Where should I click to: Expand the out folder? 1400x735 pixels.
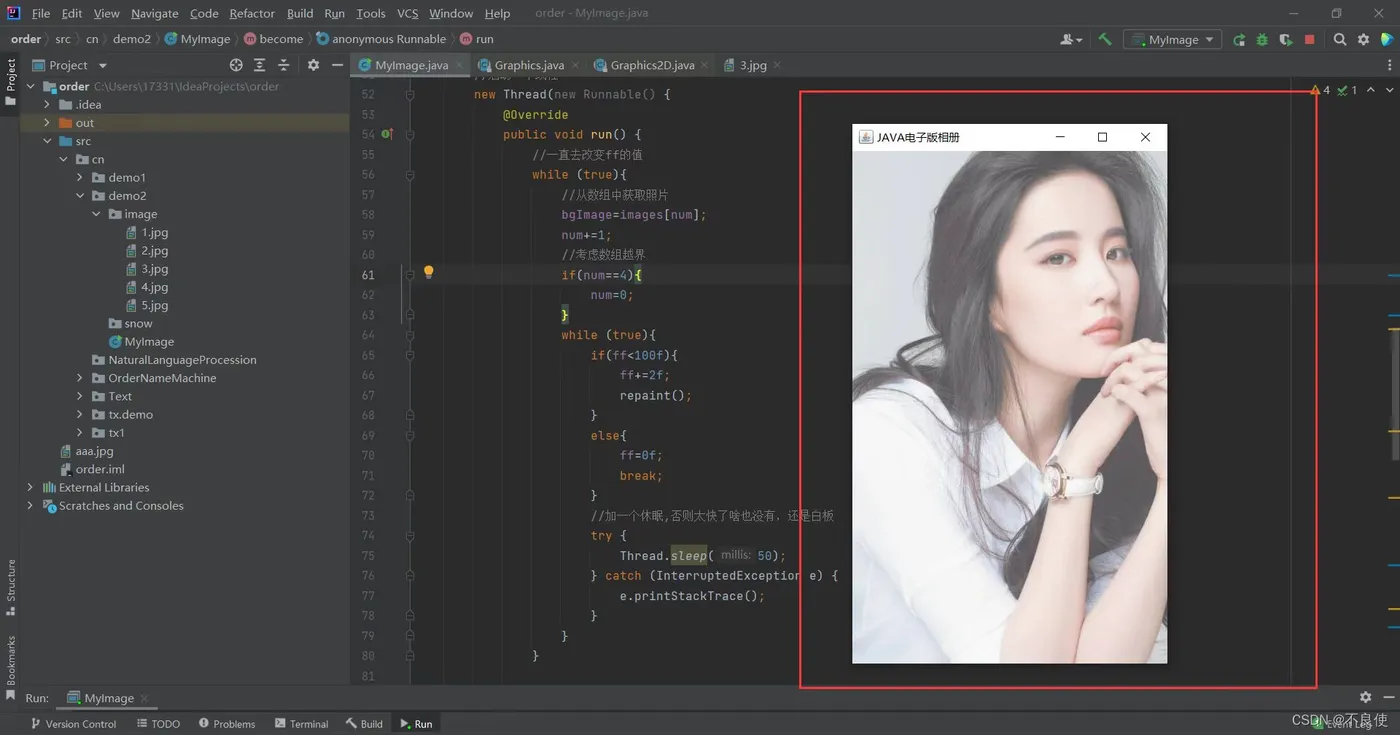[47, 123]
